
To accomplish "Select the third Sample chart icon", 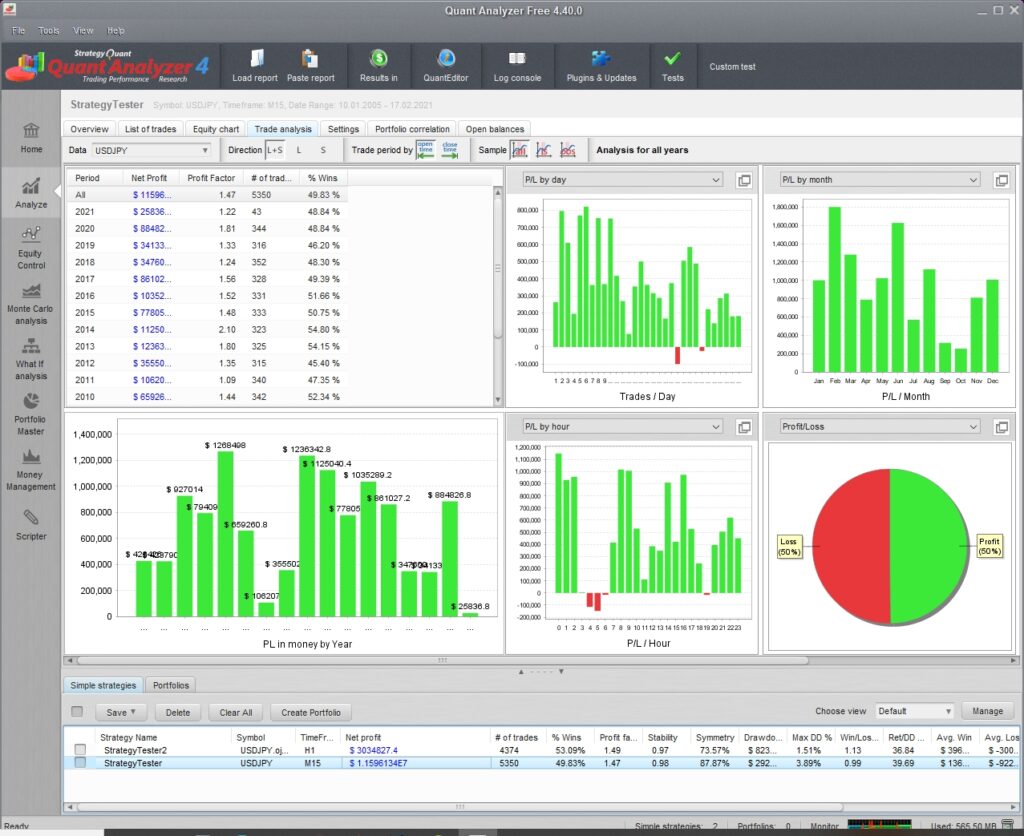I will click(x=568, y=150).
